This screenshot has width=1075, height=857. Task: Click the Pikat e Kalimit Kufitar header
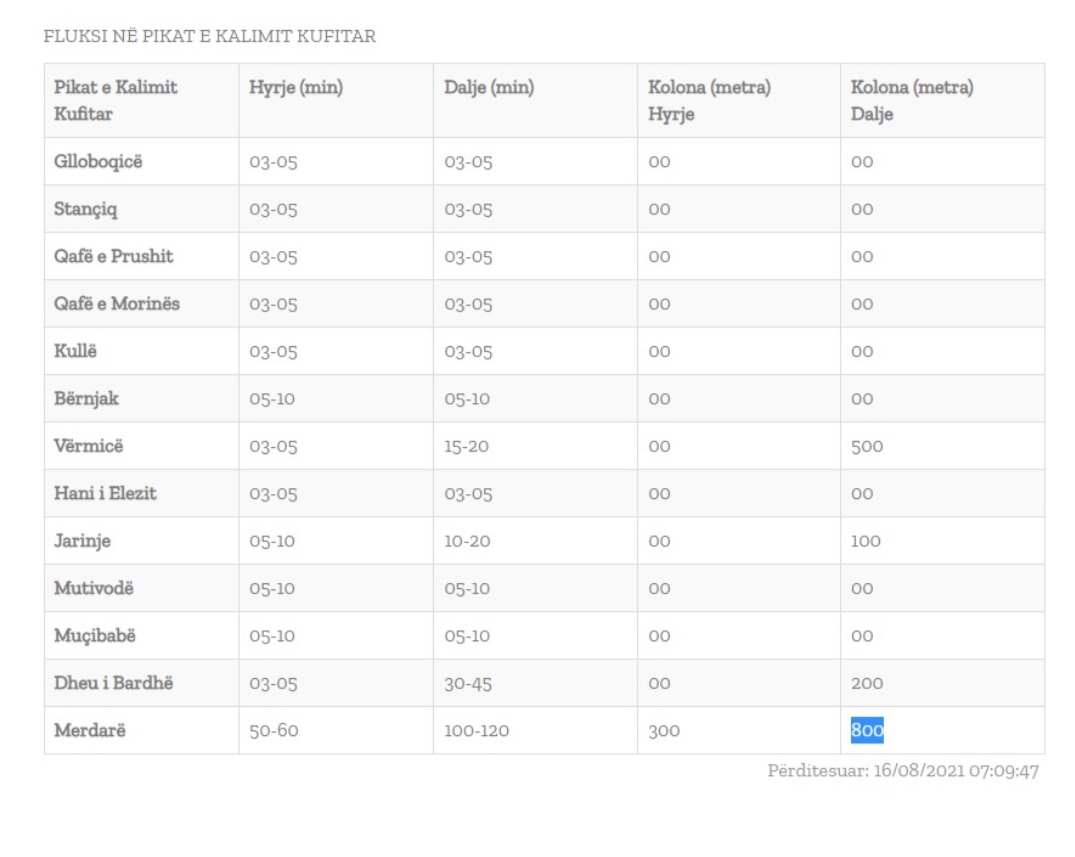point(116,101)
